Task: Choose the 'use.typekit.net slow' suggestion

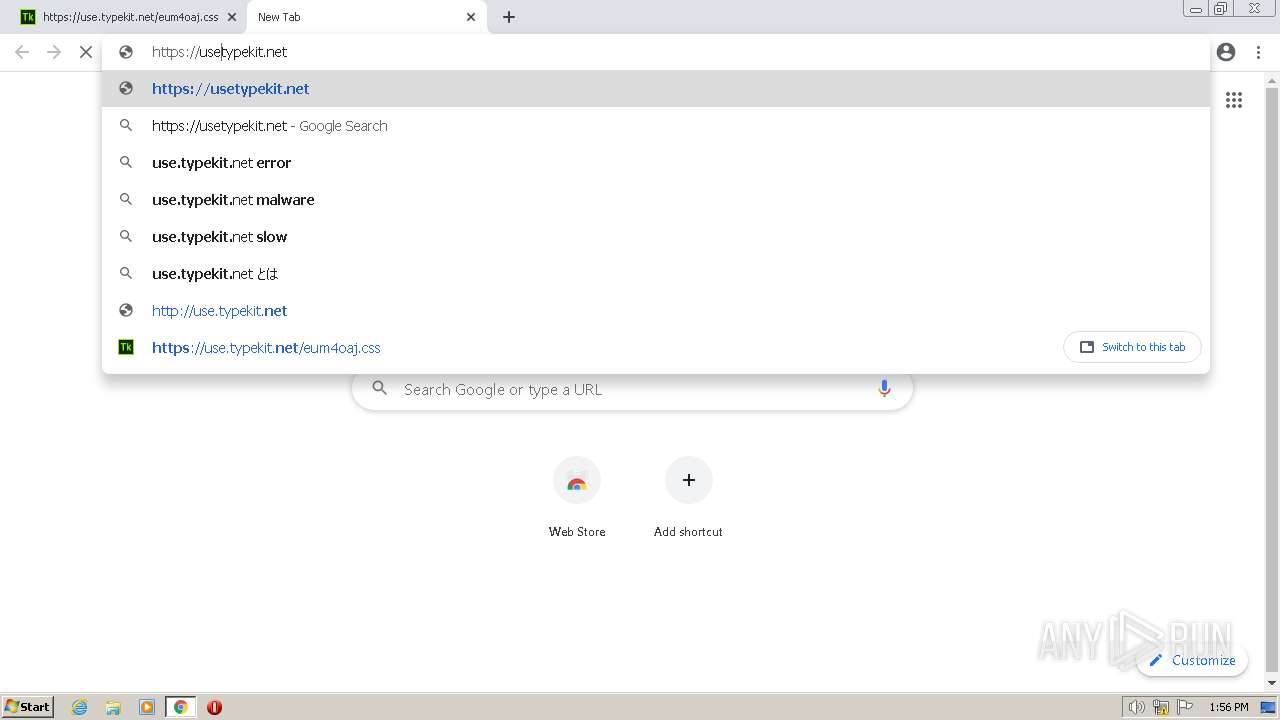Action: (656, 237)
